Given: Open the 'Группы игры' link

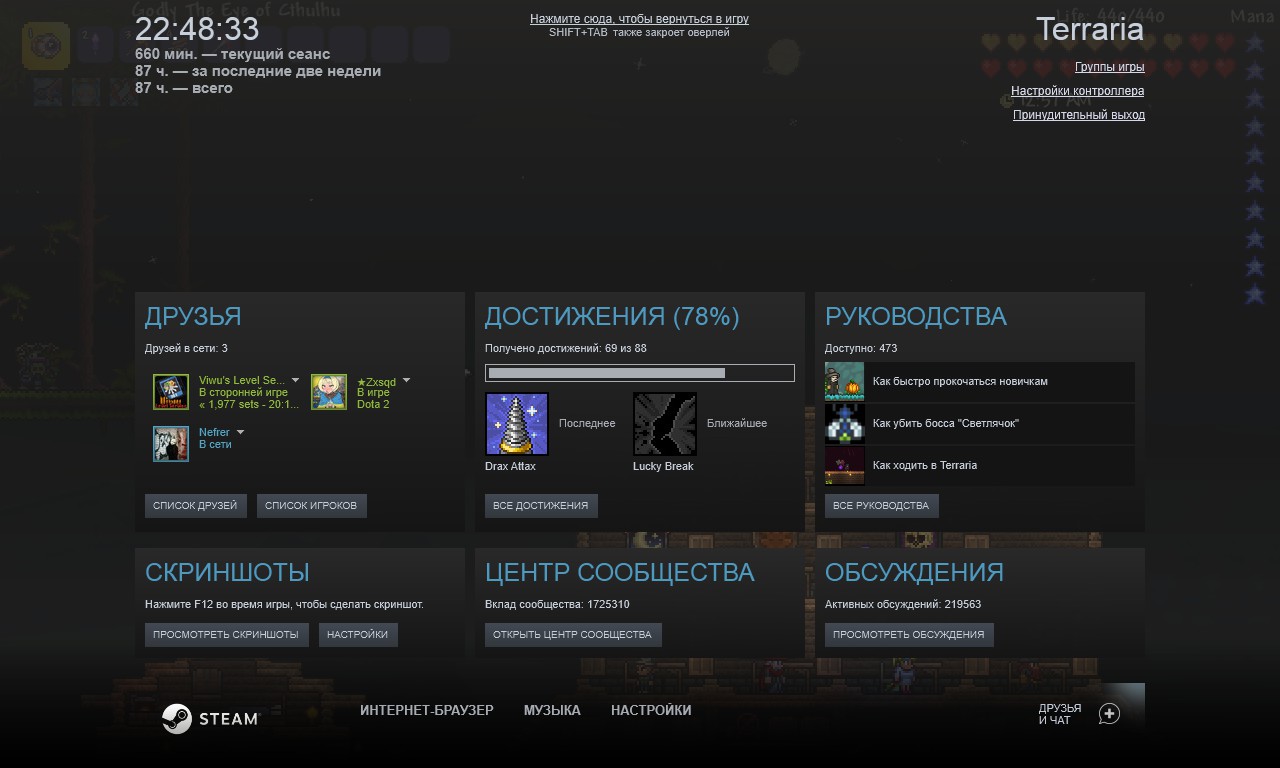Looking at the screenshot, I should pos(1110,67).
